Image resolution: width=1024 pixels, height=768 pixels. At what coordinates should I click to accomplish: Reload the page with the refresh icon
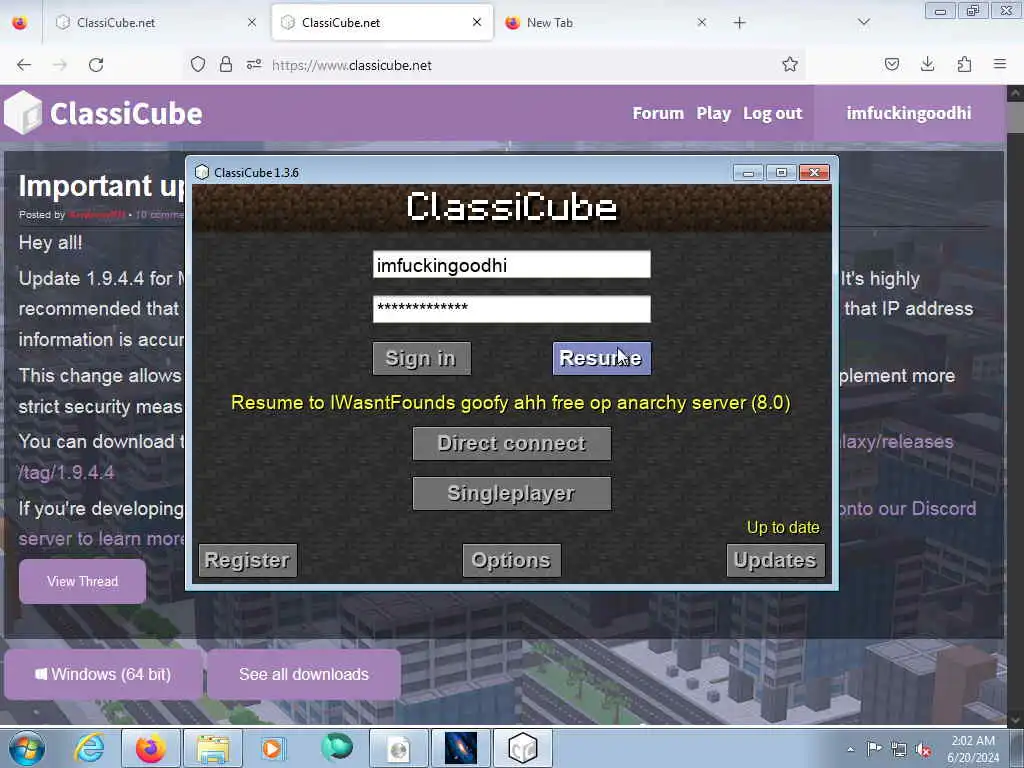96,65
